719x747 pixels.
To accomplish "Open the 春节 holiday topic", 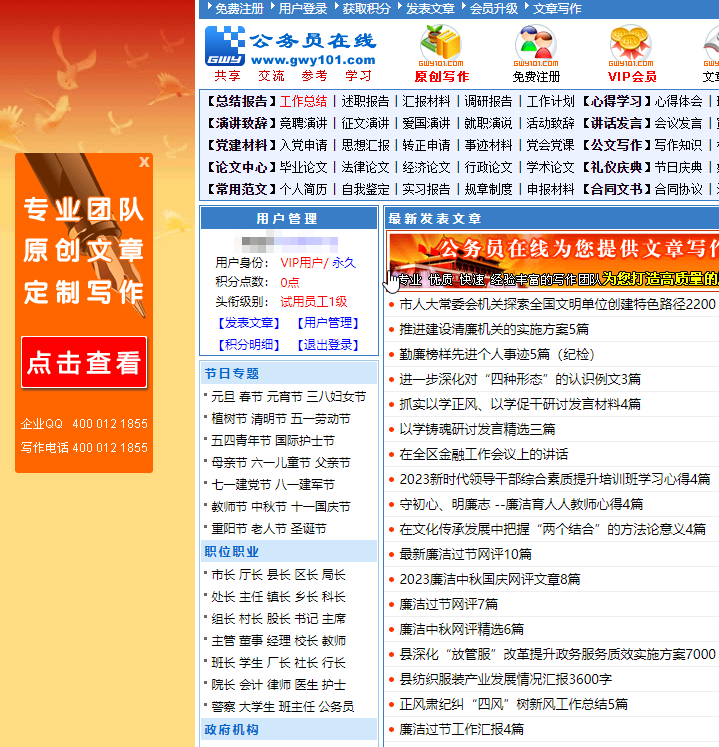I will (x=251, y=397).
